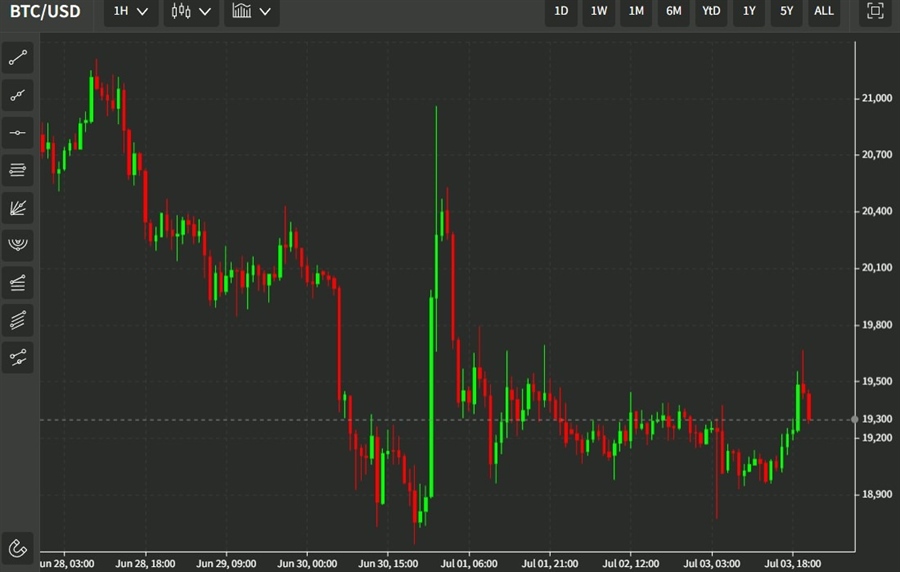Set chart range to 1D
The image size is (900, 572).
click(x=561, y=11)
